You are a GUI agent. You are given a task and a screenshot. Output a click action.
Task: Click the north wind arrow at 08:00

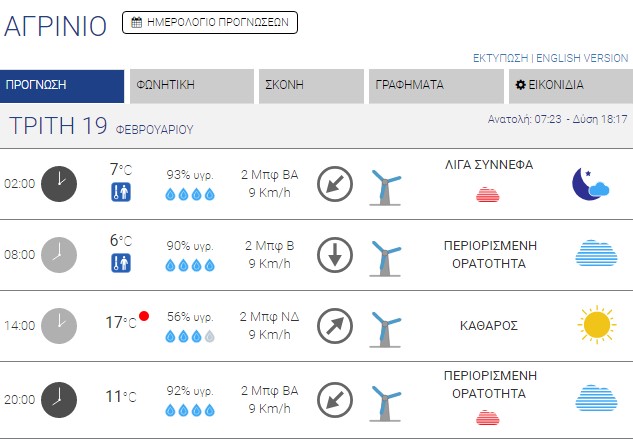click(335, 254)
